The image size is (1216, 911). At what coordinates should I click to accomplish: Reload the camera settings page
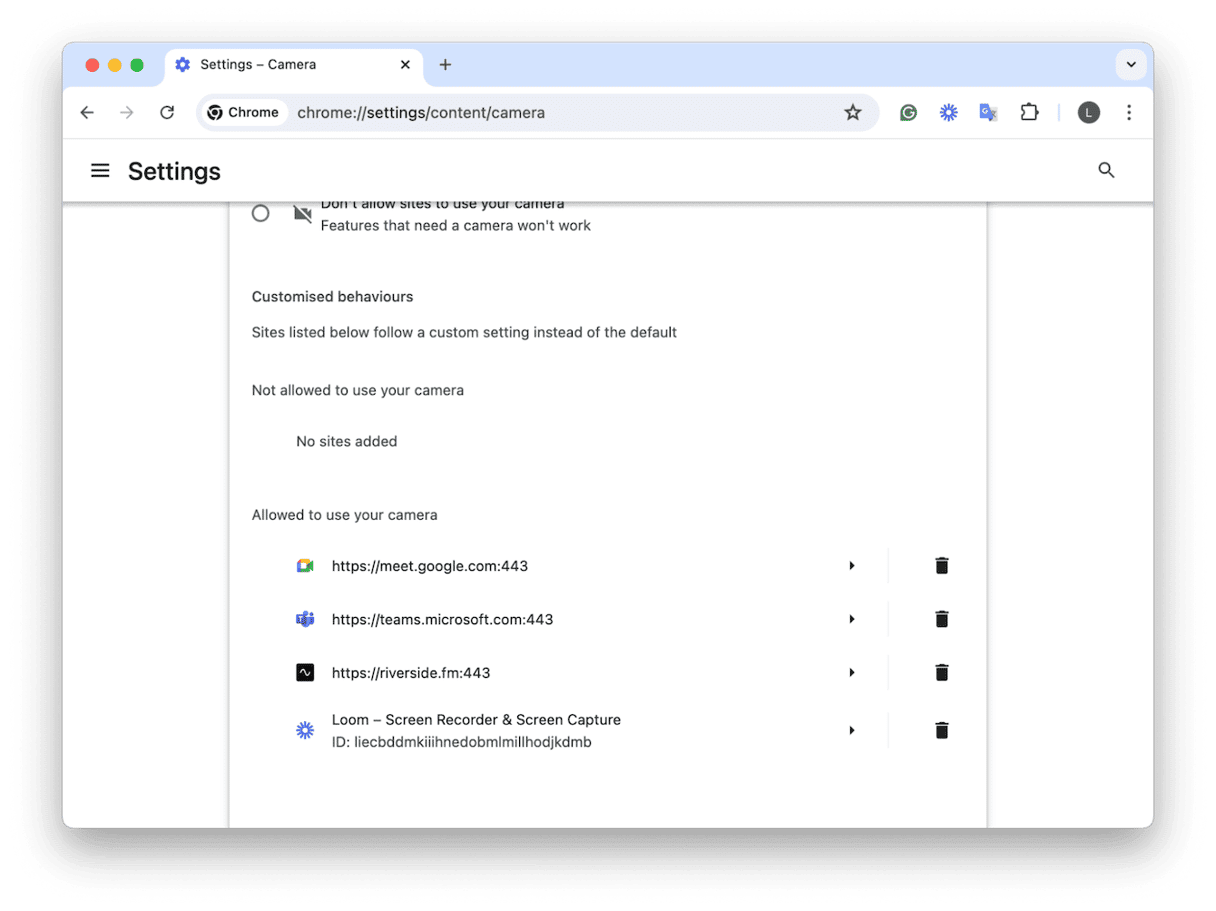pyautogui.click(x=167, y=112)
